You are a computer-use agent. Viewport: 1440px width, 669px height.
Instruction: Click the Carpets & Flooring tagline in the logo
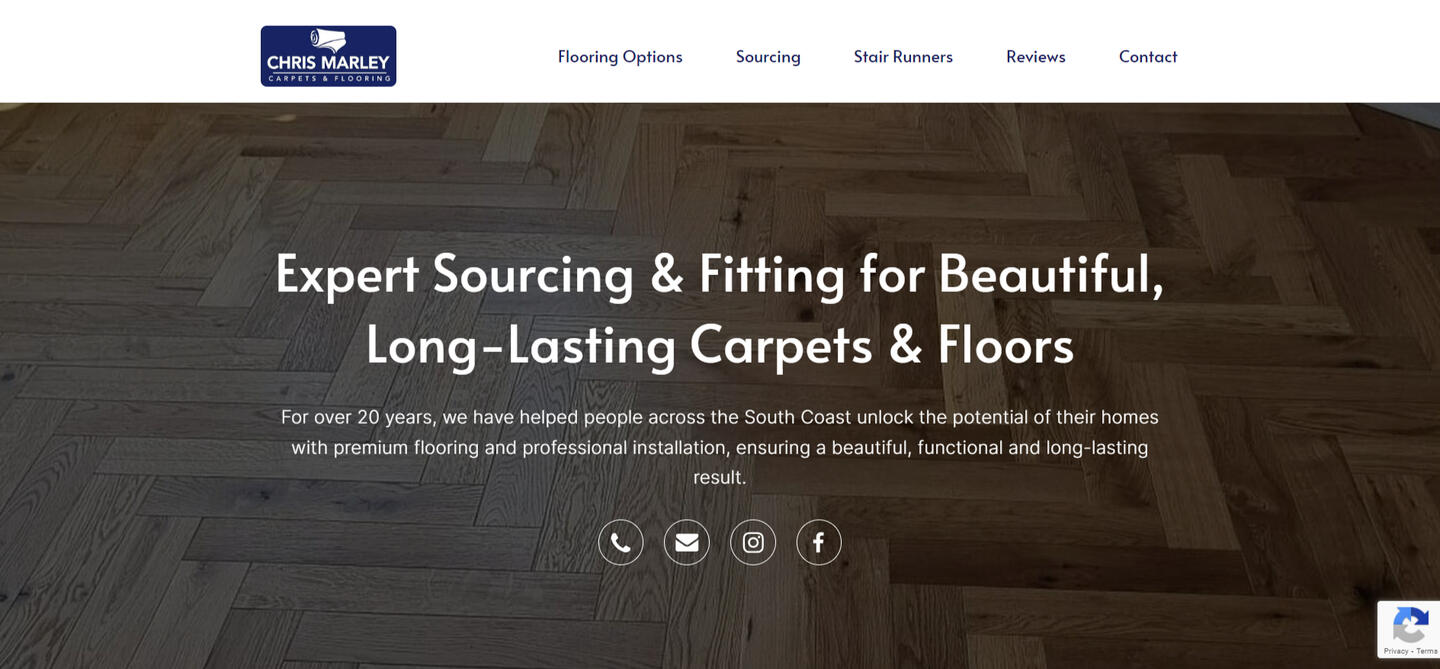pos(328,78)
